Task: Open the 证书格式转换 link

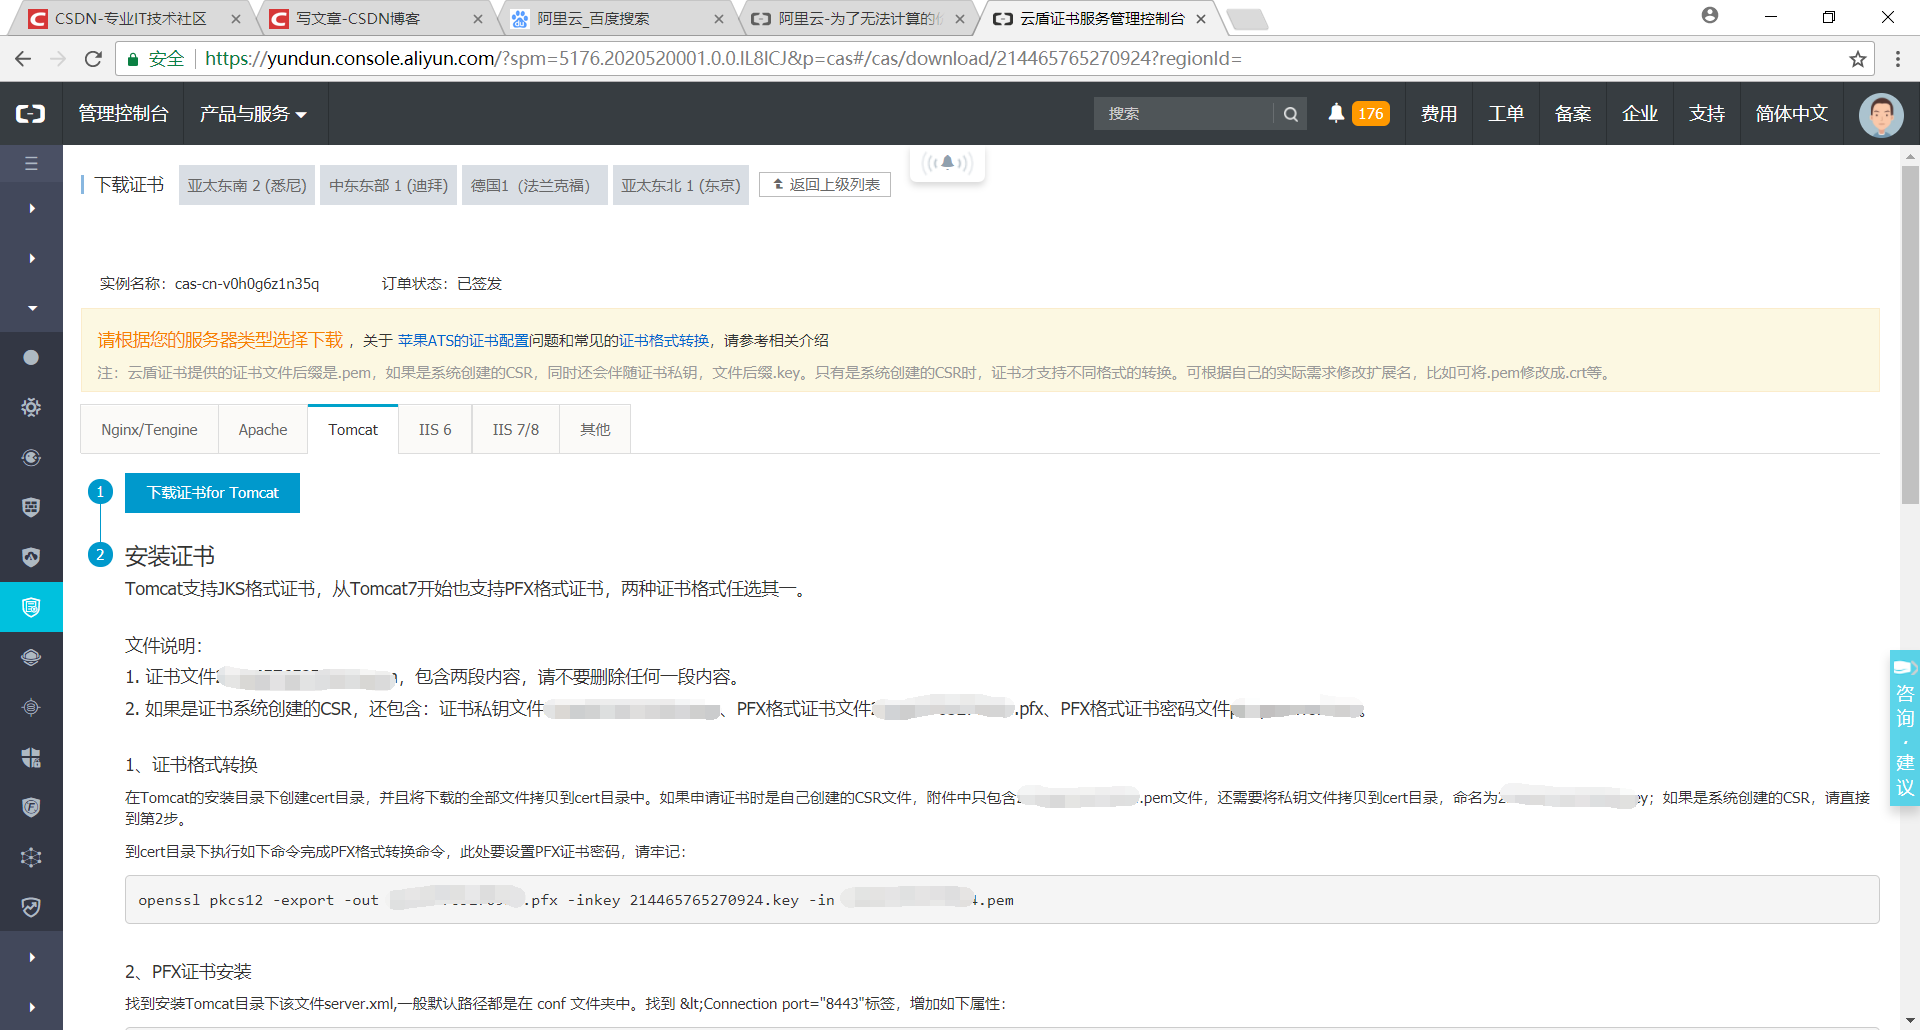Action: pos(664,341)
